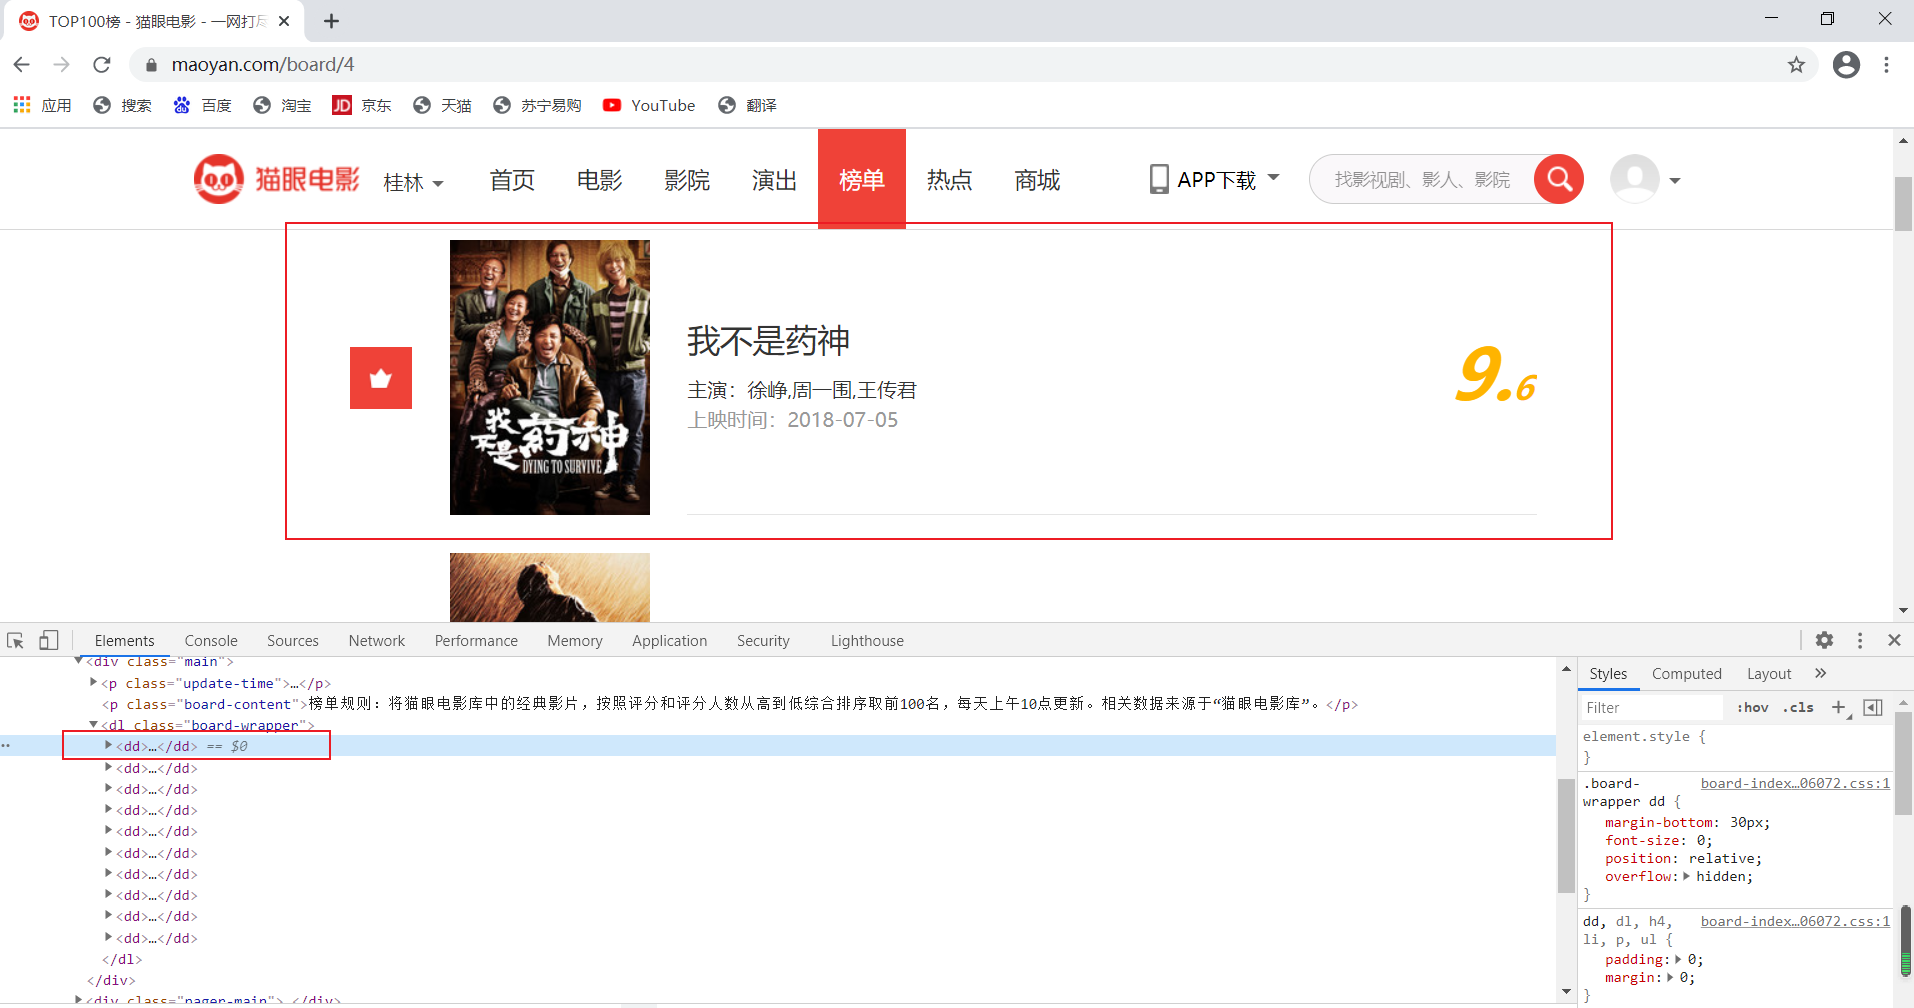Click the second movie poster thumbnail

pyautogui.click(x=550, y=587)
